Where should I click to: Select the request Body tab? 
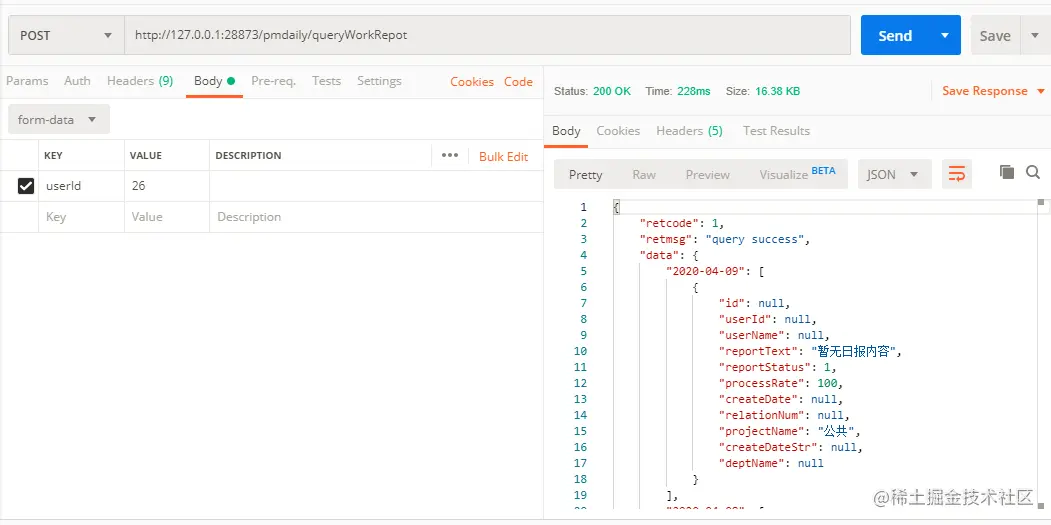[x=214, y=81]
